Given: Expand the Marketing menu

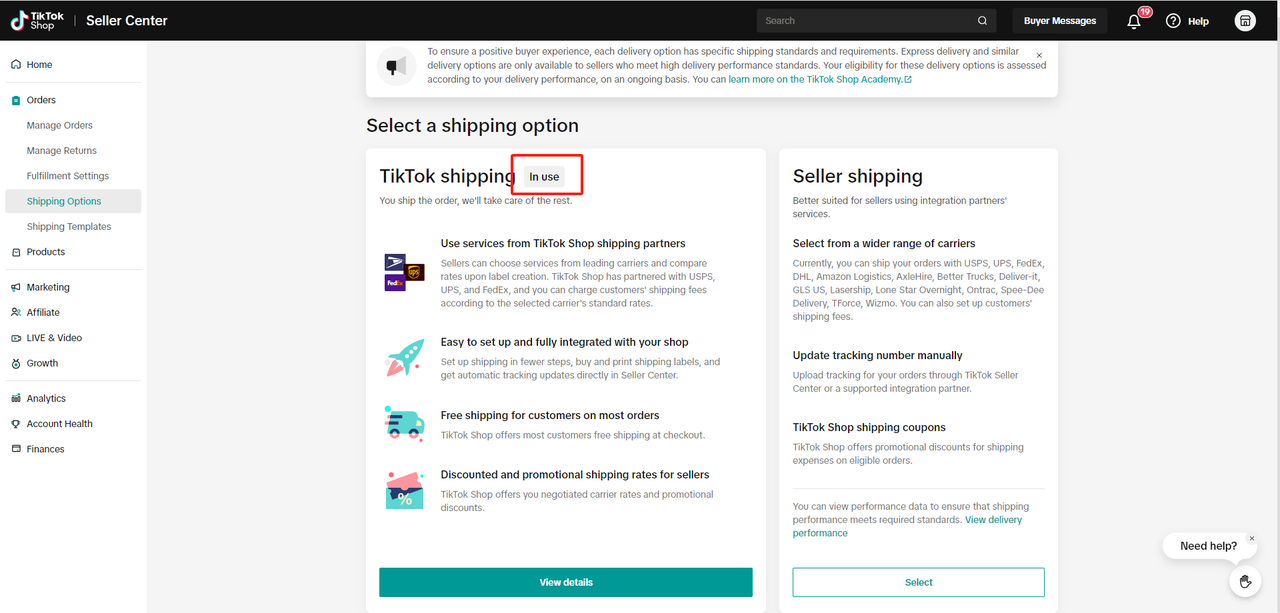Looking at the screenshot, I should click(x=48, y=287).
